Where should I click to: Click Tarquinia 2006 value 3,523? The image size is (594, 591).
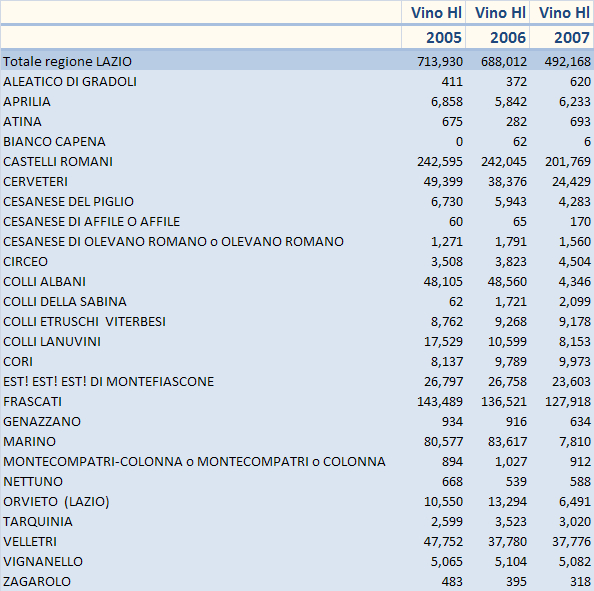tap(511, 522)
